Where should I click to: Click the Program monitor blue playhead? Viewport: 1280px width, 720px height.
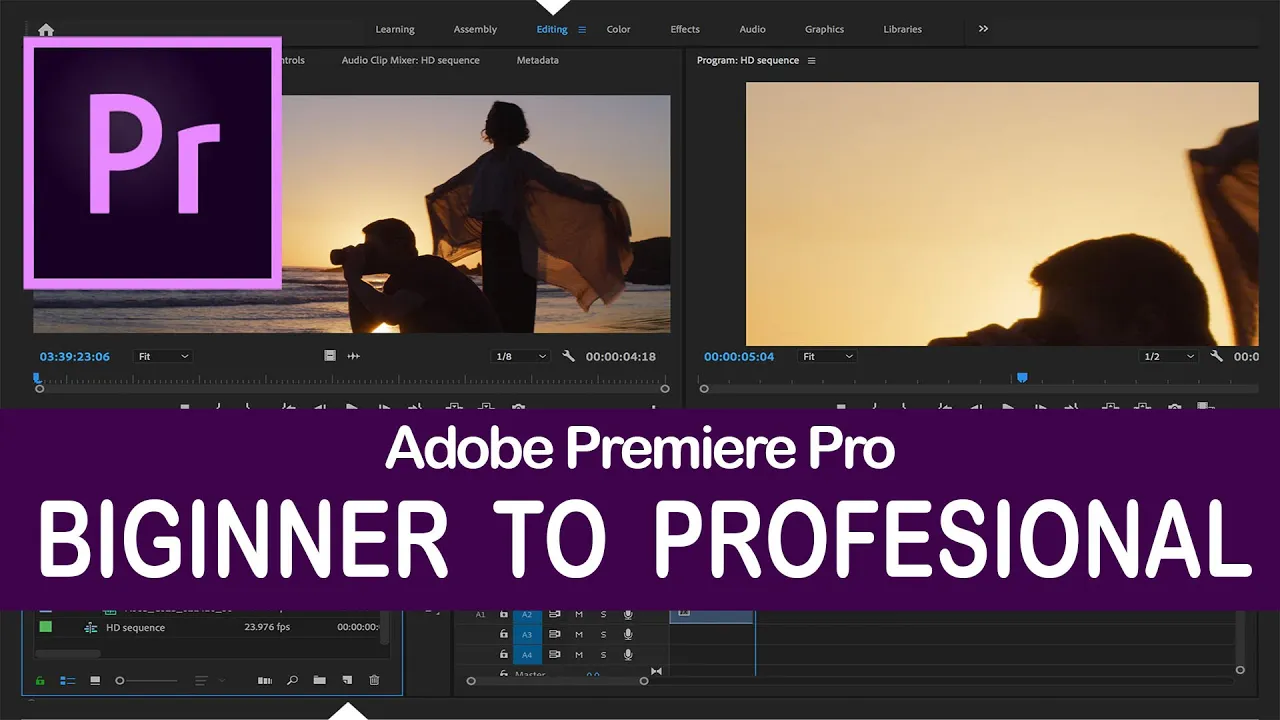pyautogui.click(x=1022, y=378)
